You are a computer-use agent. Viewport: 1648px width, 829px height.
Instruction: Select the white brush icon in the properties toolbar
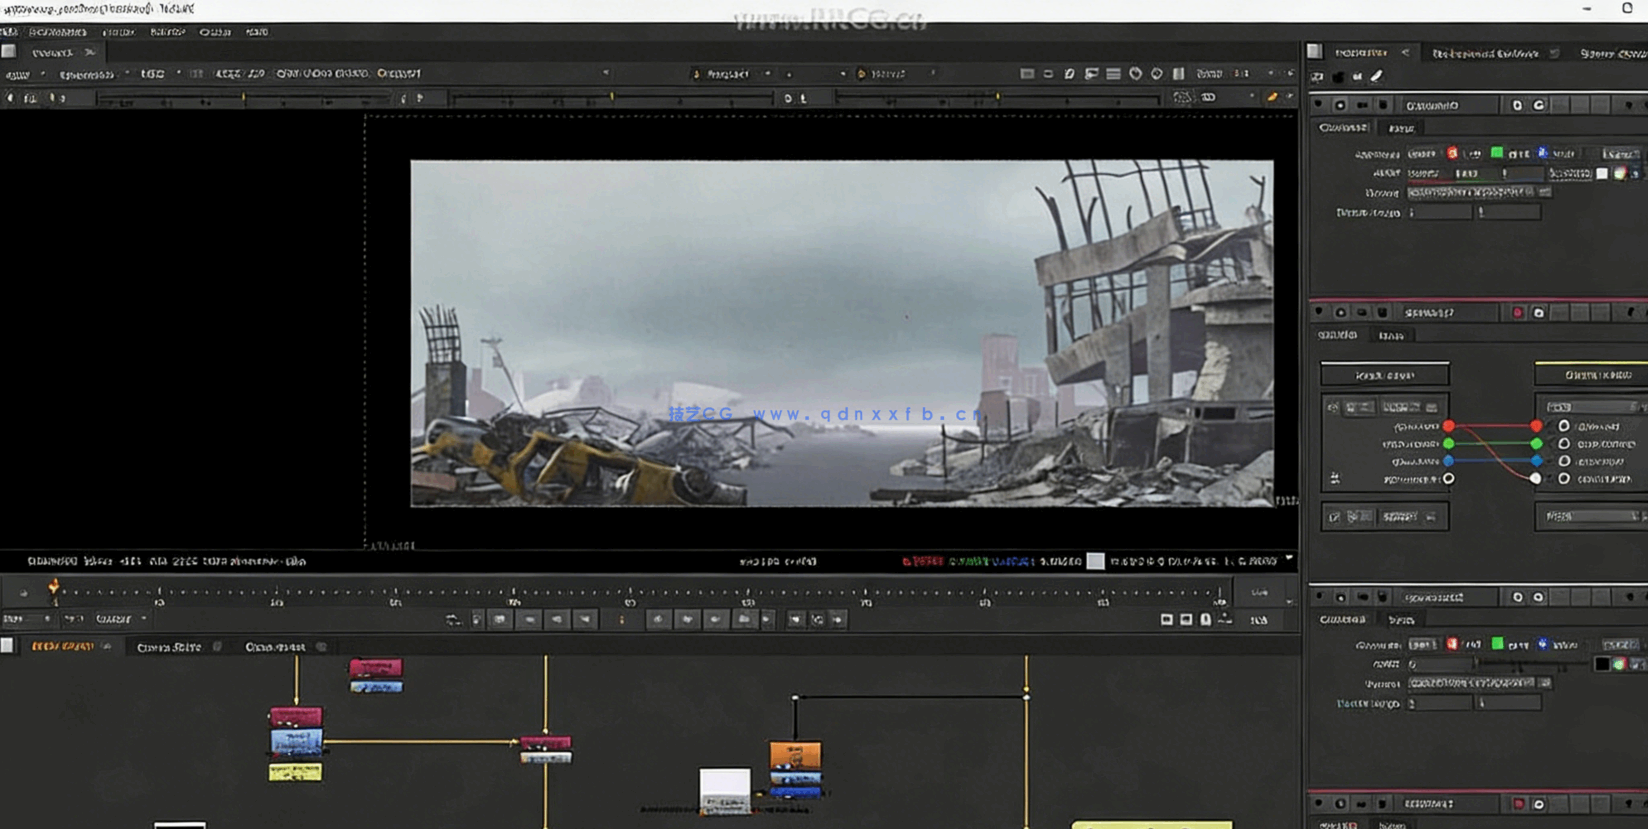pos(1377,76)
